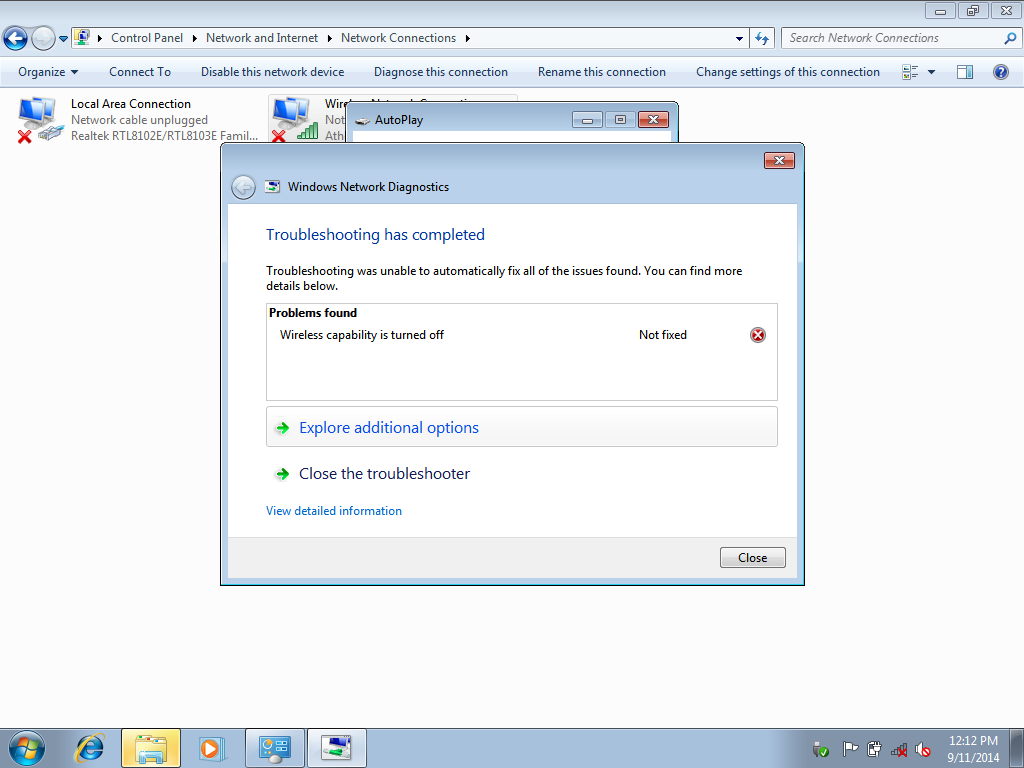Select the Local Area Connection adapter icon

click(40, 120)
